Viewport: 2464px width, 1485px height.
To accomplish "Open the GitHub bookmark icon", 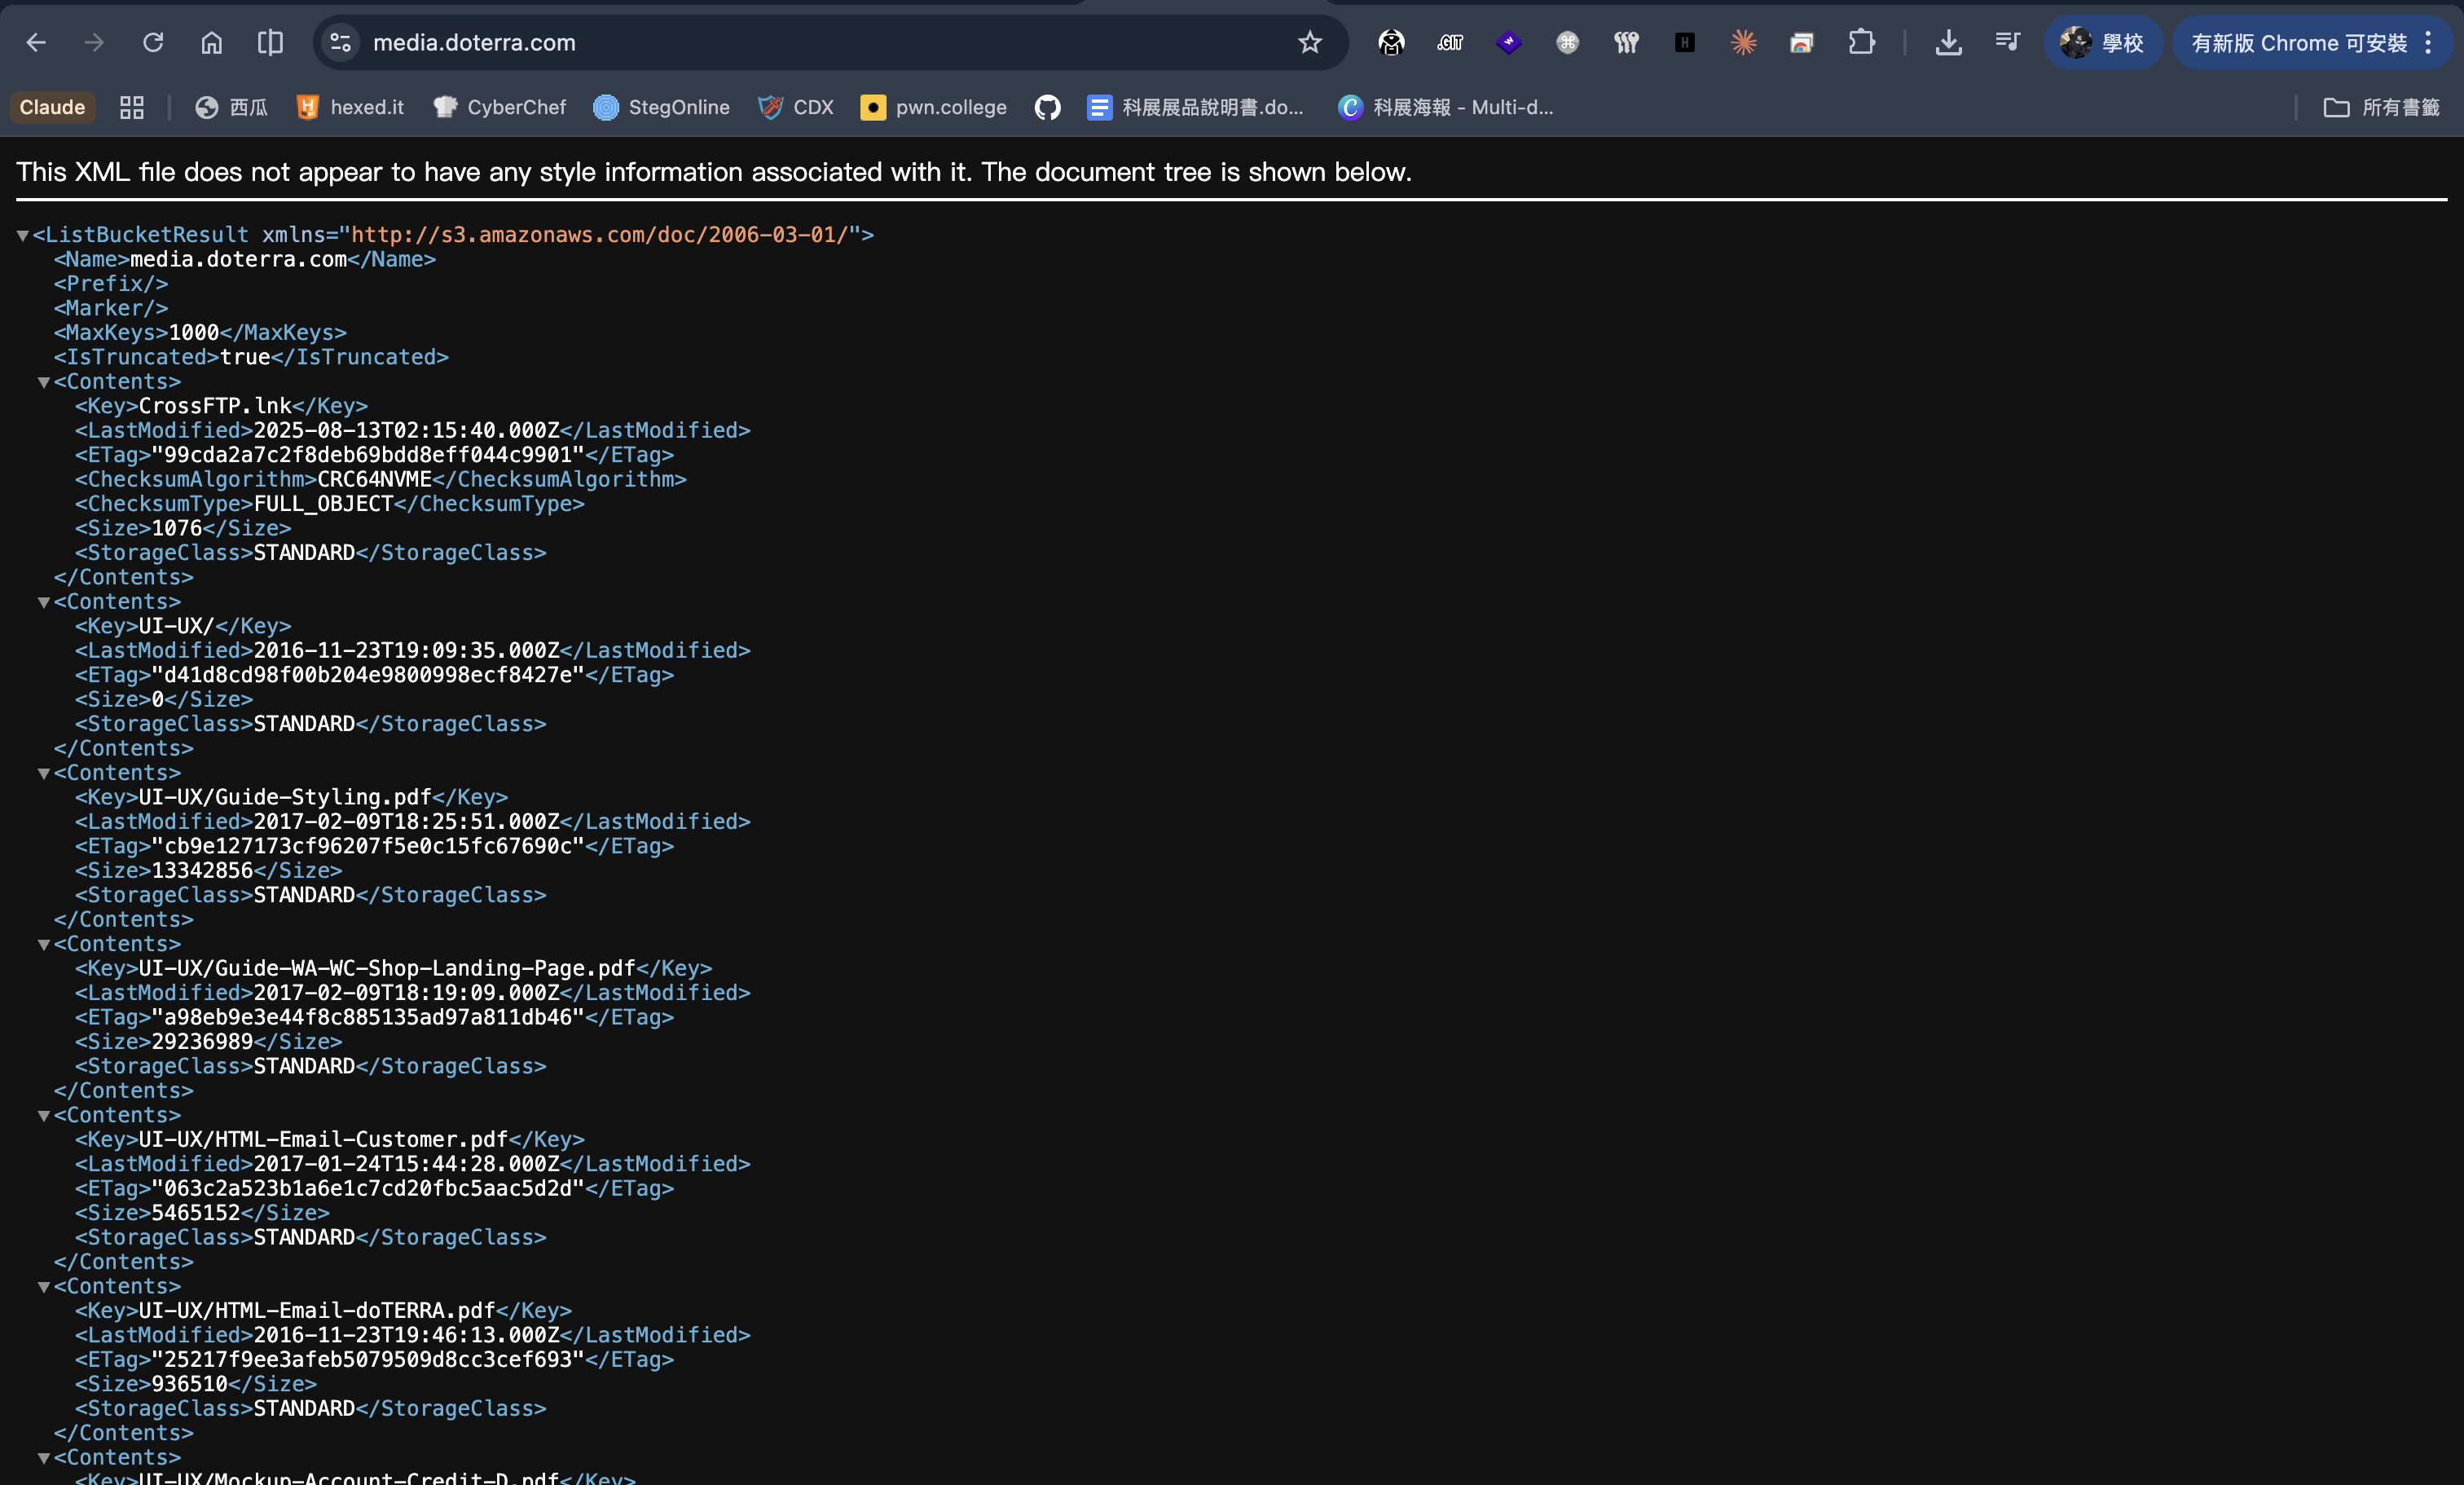I will pyautogui.click(x=1047, y=107).
